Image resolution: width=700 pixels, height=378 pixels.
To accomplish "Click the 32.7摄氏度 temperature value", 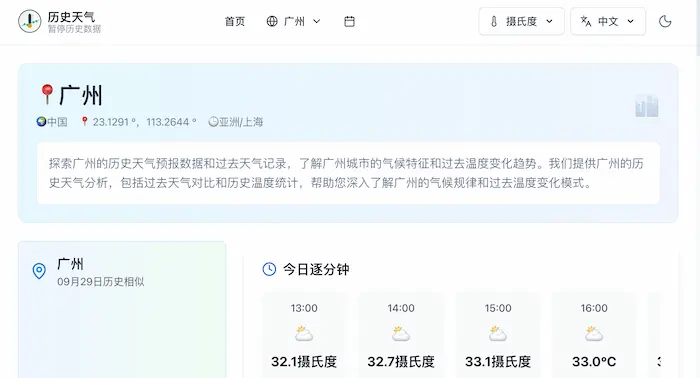I will point(401,361).
